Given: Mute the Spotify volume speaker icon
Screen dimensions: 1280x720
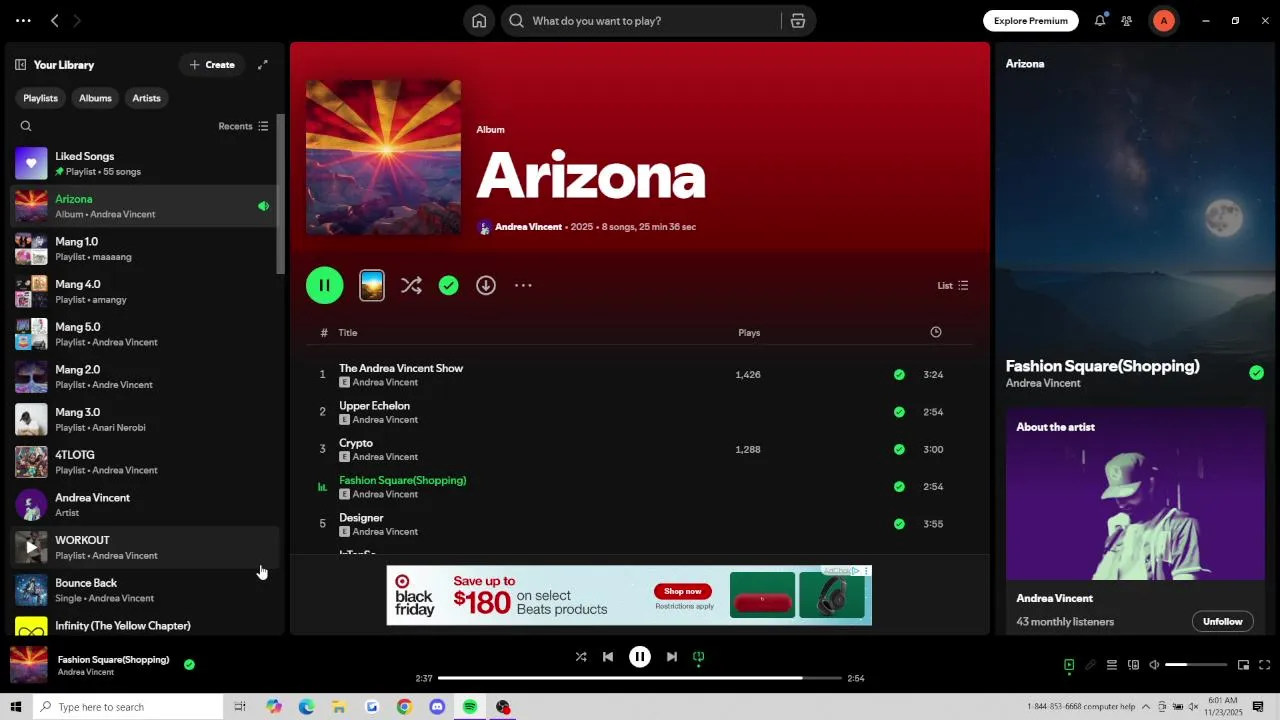Looking at the screenshot, I should (1154, 665).
